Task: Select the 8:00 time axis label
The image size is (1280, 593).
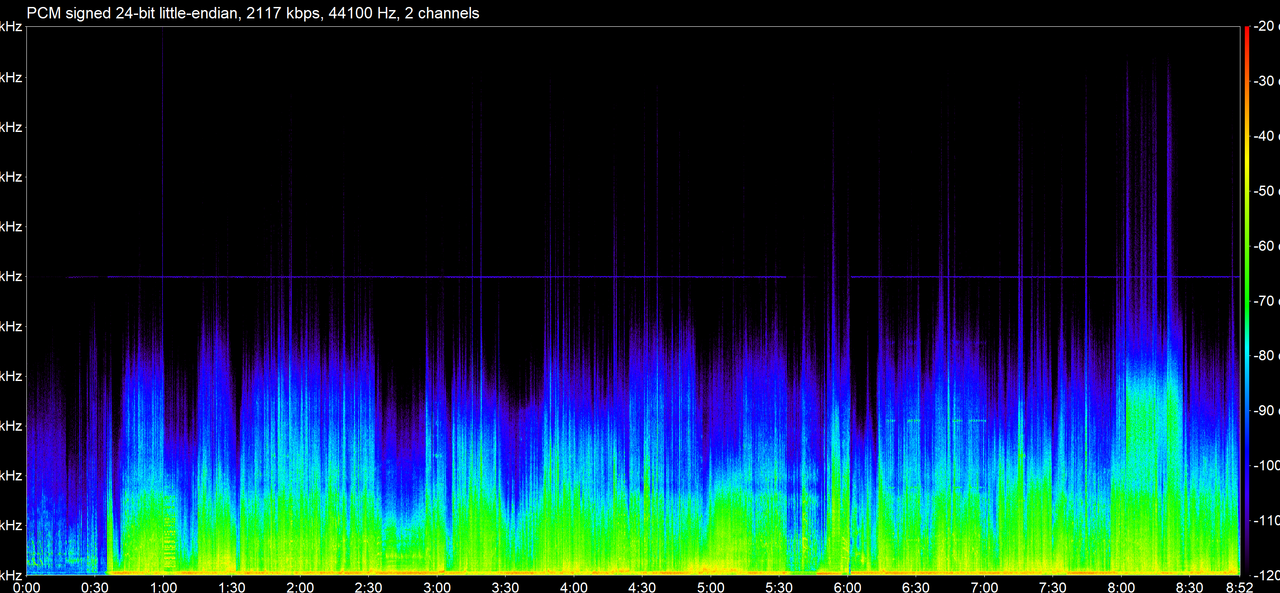Action: pos(1121,586)
